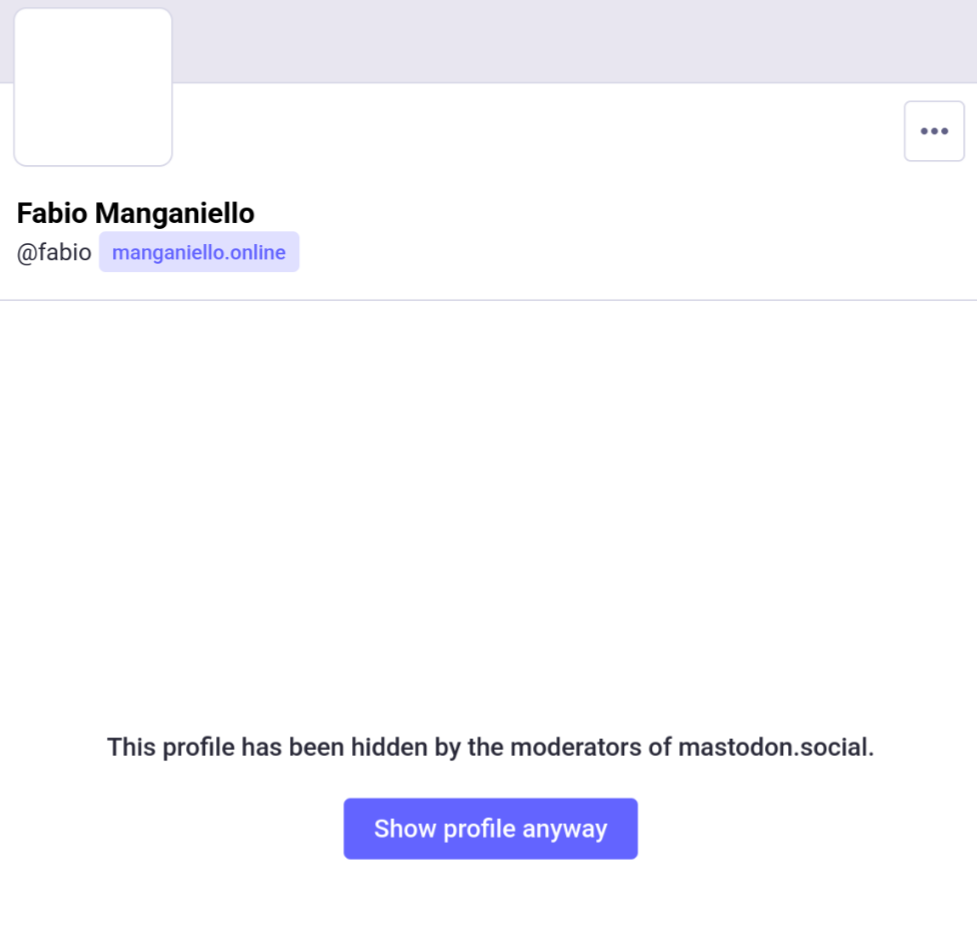Screen dimensions: 977x929
Task: Click the @fabio username handle
Action: point(54,253)
